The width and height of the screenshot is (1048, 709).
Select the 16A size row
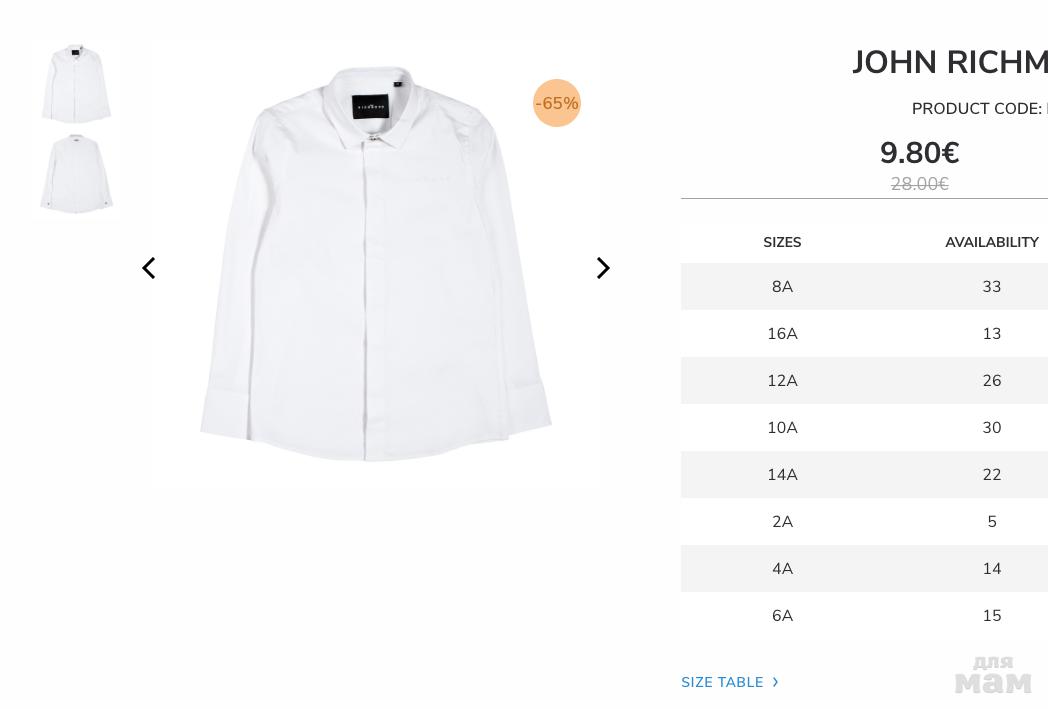coord(782,334)
